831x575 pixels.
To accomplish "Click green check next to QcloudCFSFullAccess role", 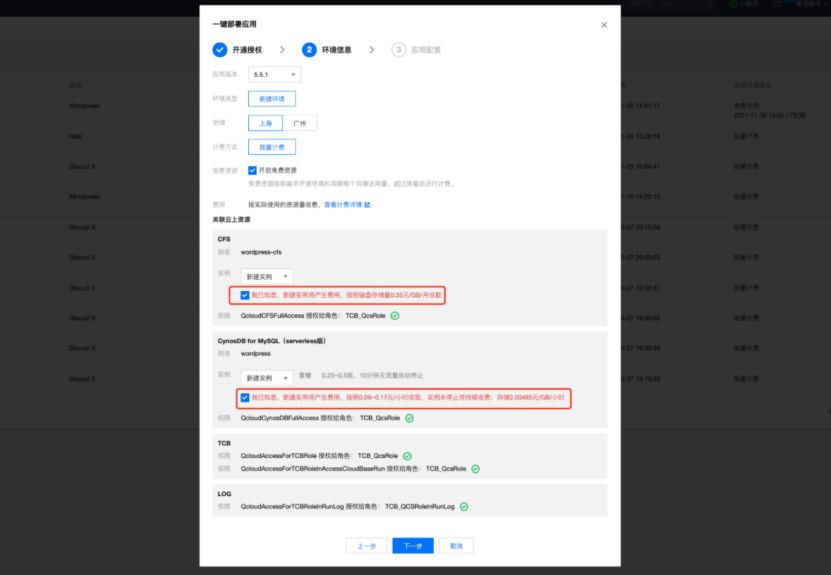I will (x=395, y=316).
